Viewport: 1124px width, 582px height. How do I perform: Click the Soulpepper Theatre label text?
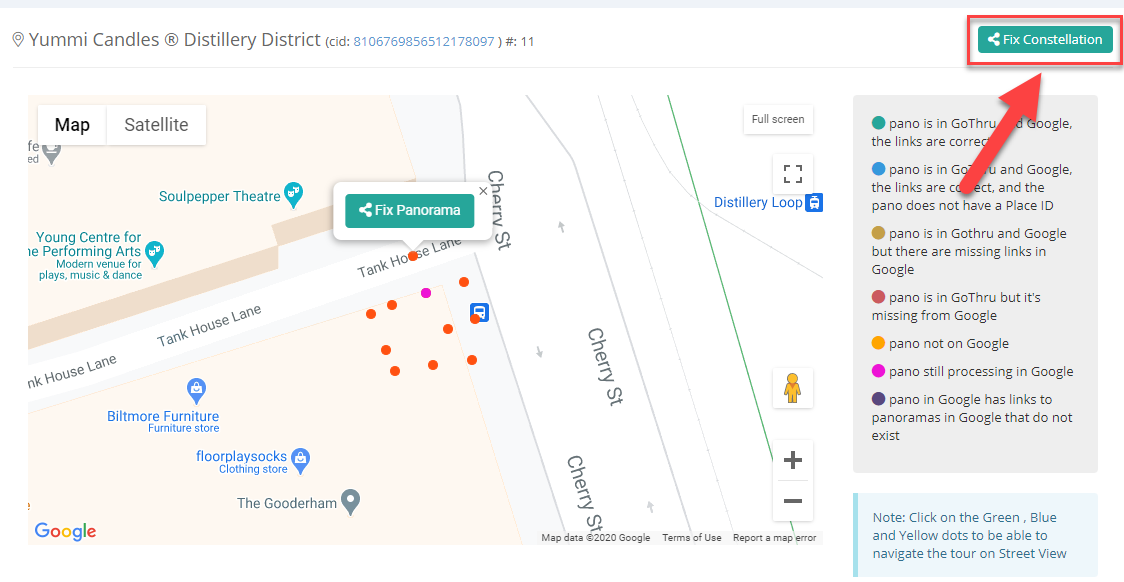[220, 196]
